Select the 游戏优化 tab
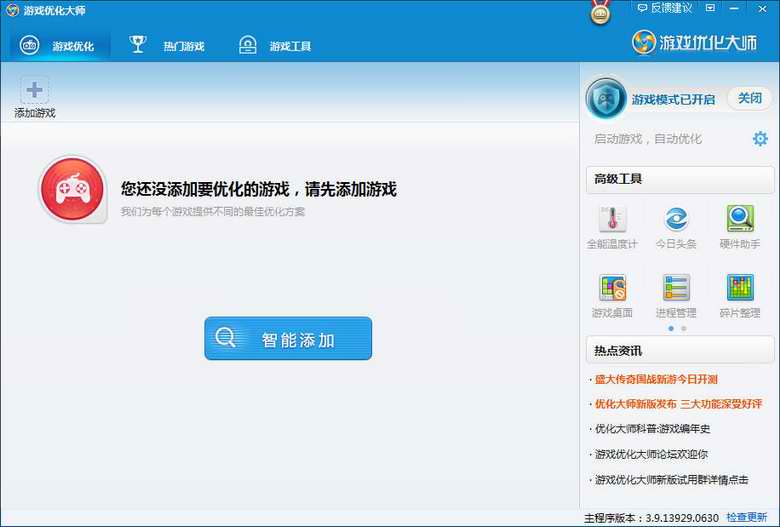The height and width of the screenshot is (527, 780). 57,45
